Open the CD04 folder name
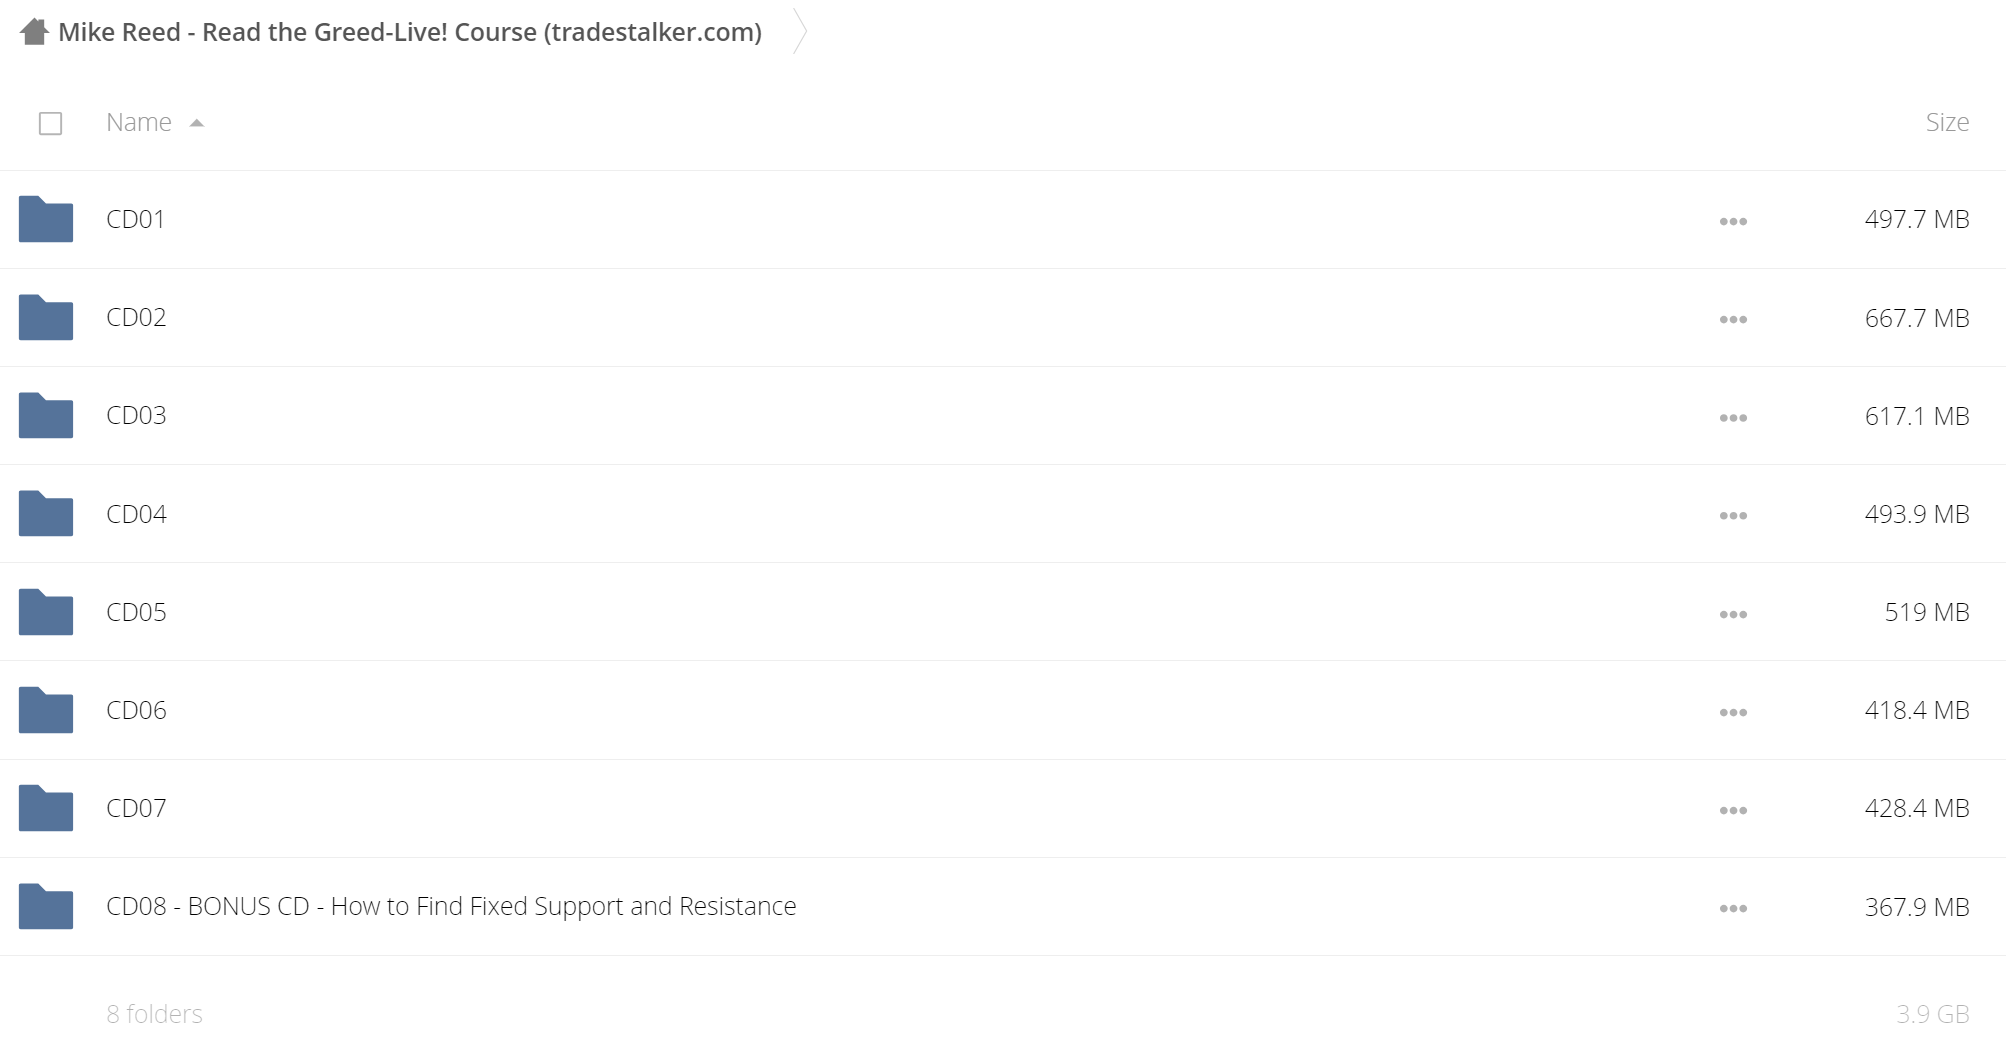 (136, 514)
